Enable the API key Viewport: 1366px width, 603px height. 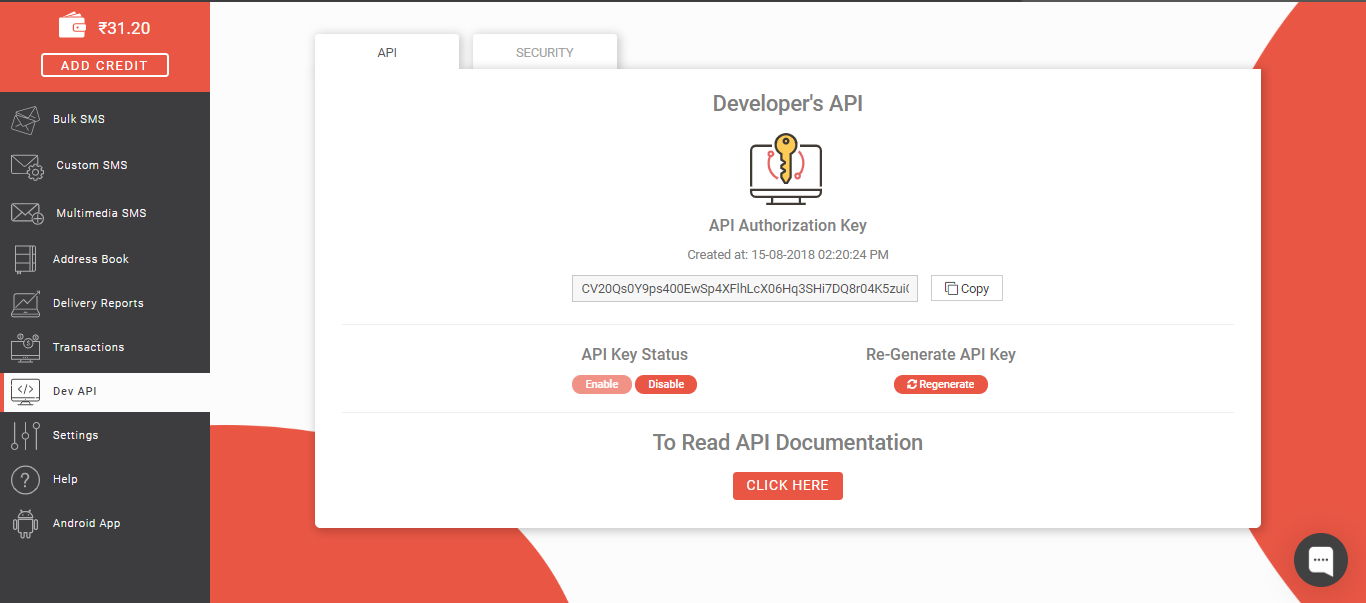coord(602,384)
